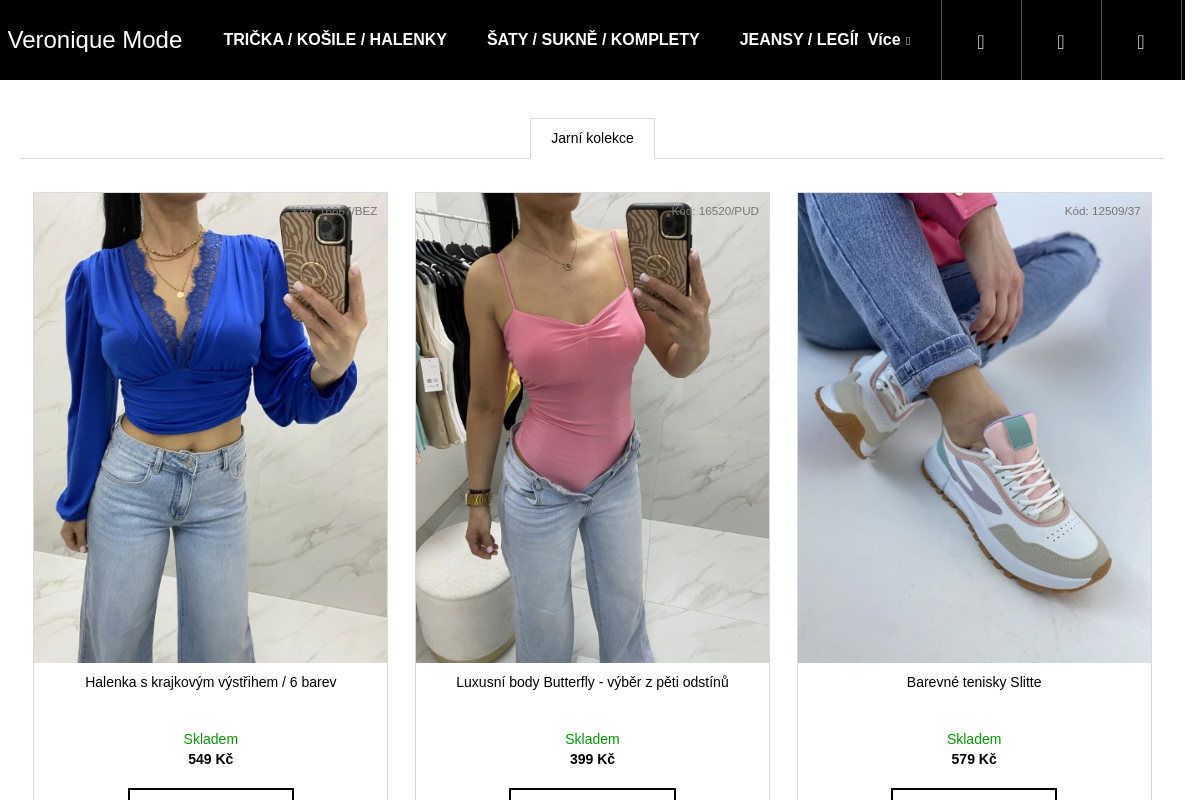Open Luxusní body Butterfly title link
Screen dimensions: 1200x800
point(592,682)
